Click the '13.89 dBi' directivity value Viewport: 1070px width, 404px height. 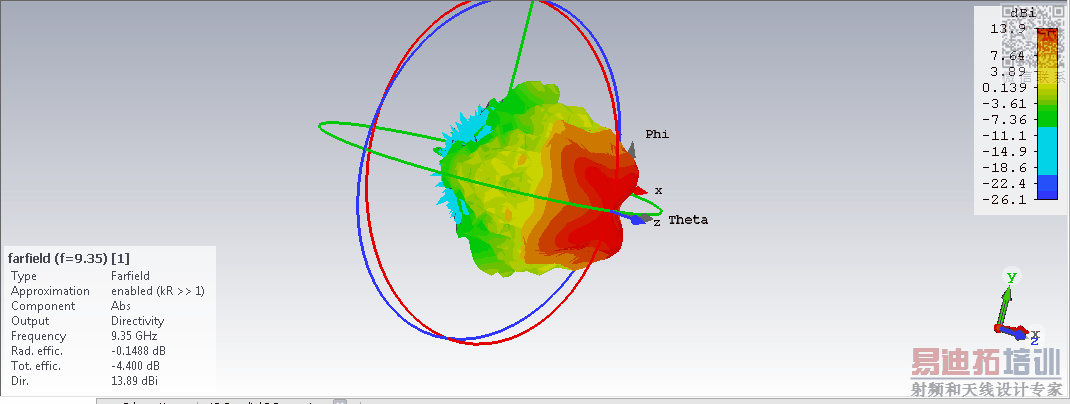click(134, 381)
